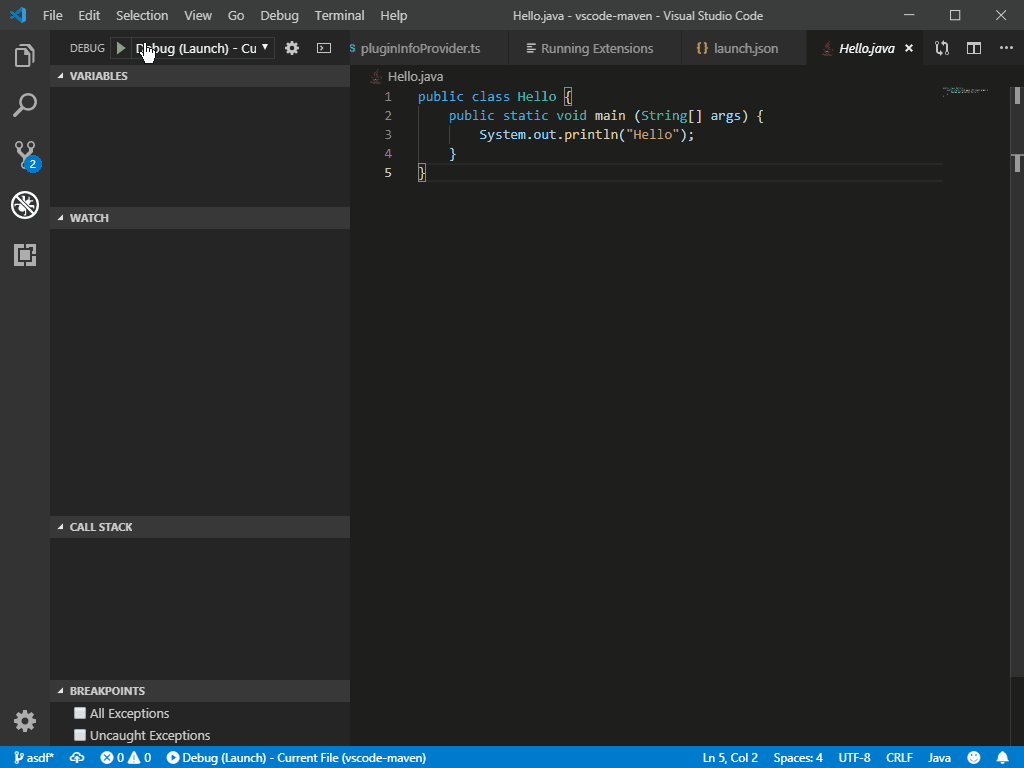The height and width of the screenshot is (768, 1024).
Task: Open the Search view icon
Action: click(25, 105)
